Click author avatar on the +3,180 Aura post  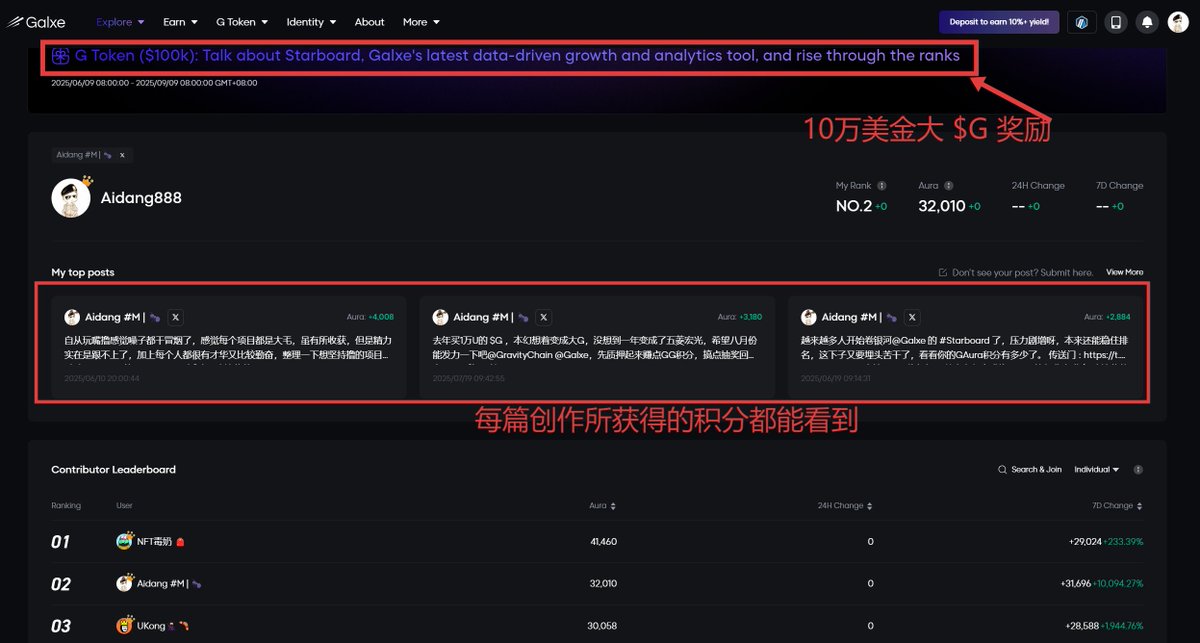point(440,317)
